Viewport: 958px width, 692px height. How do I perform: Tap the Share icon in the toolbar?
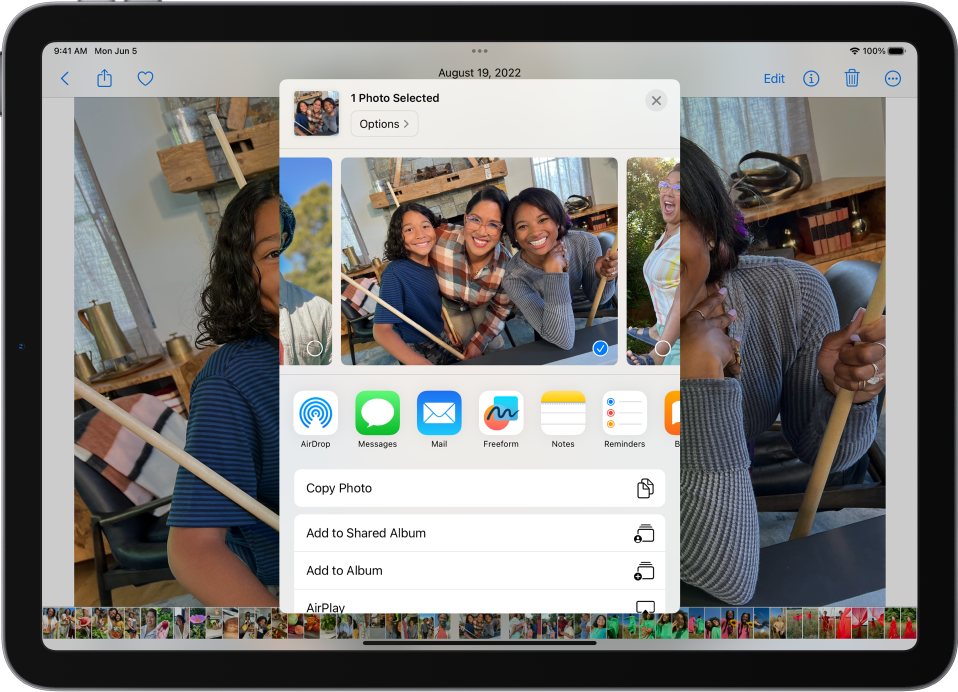click(x=104, y=78)
